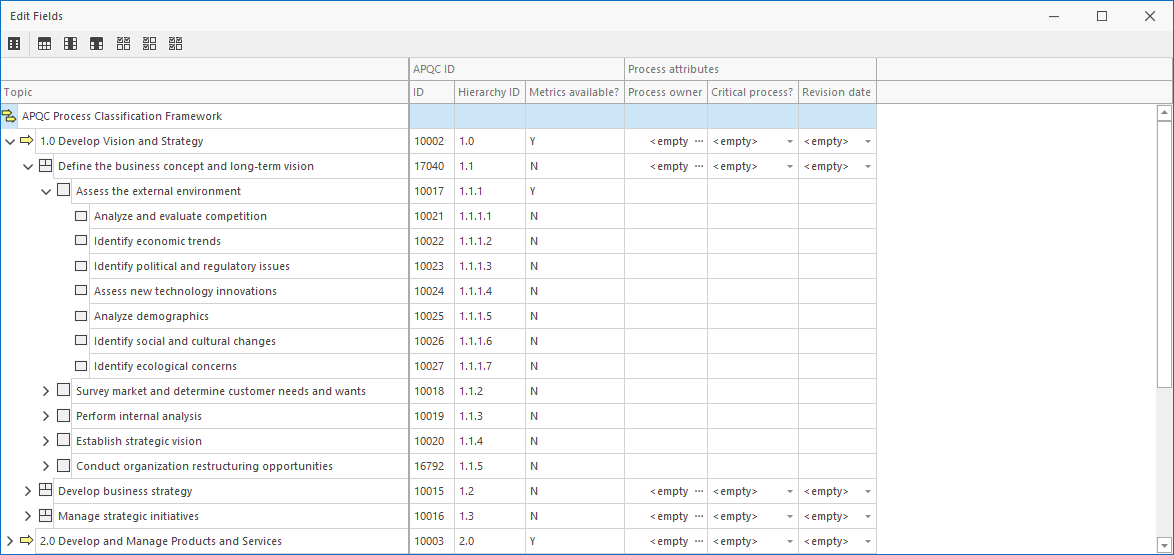Click the scrollbar down arrow
Screen dimensions: 1174x555
pyautogui.click(x=1164, y=545)
